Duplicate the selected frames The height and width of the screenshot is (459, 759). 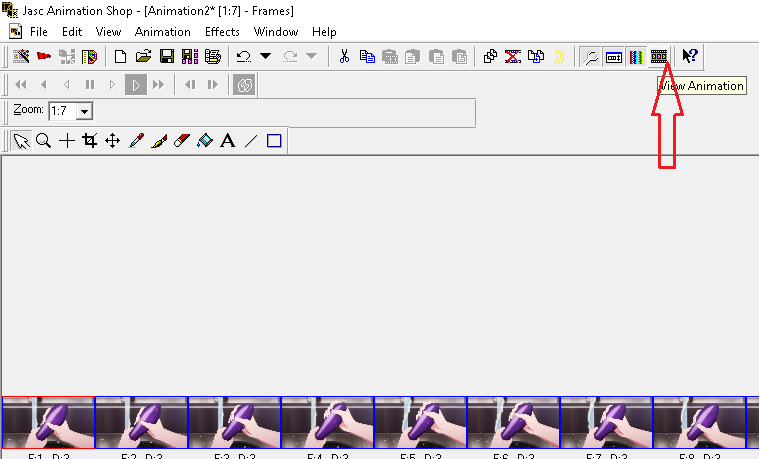tap(490, 57)
